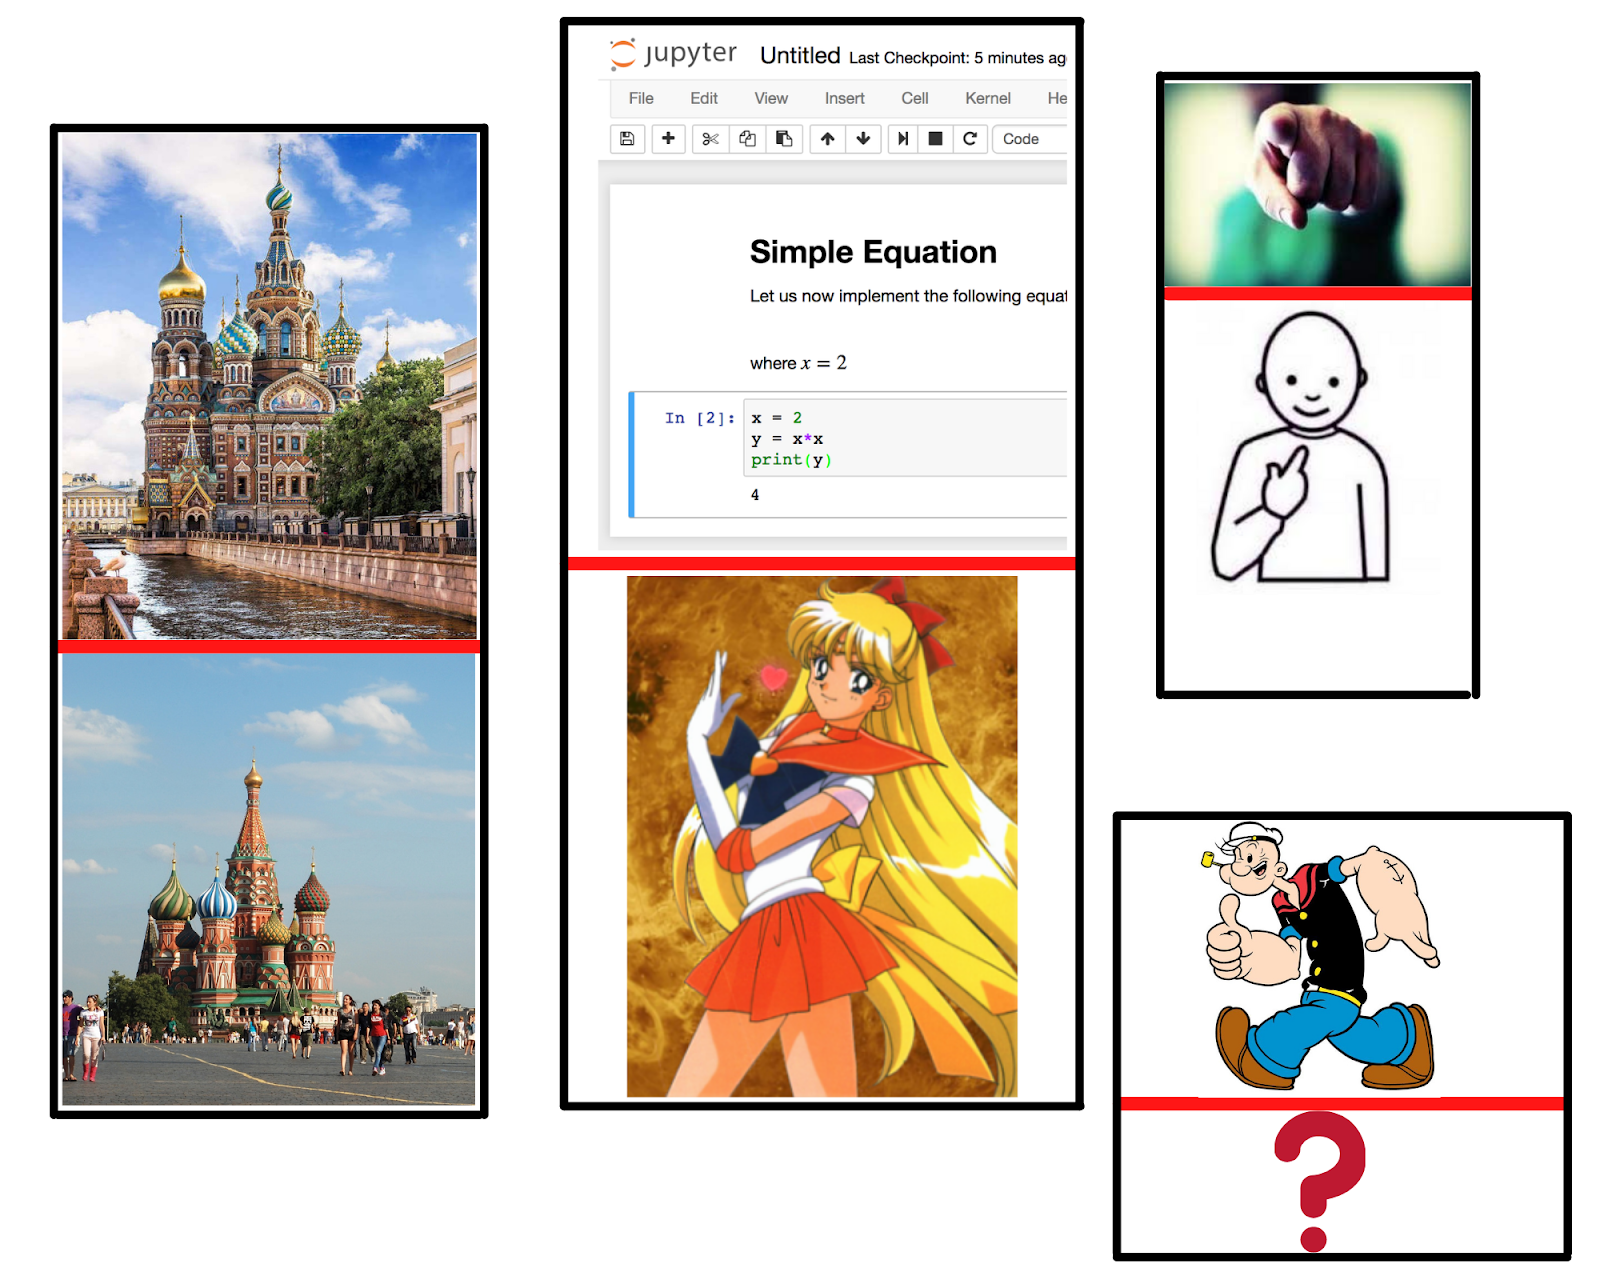Open the Insert menu
Image resolution: width=1600 pixels, height=1280 pixels.
(x=844, y=98)
